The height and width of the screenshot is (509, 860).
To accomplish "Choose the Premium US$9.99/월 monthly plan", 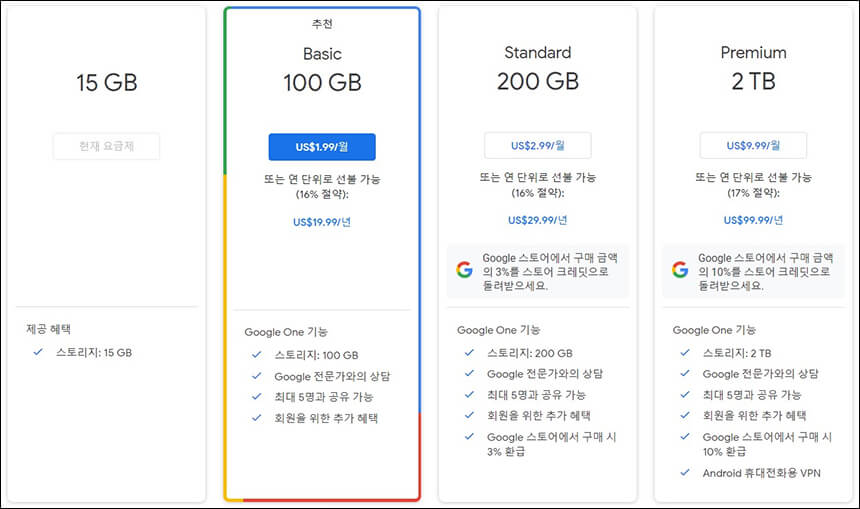I will 753,145.
